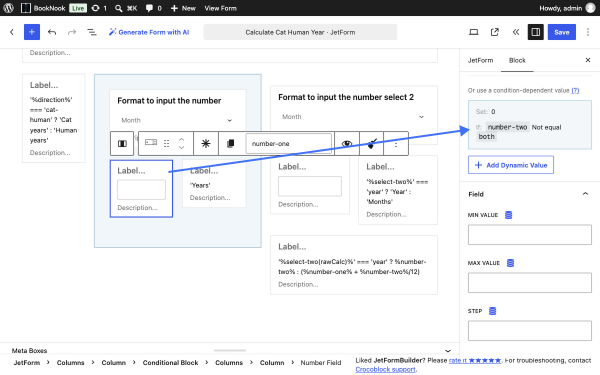Image resolution: width=600 pixels, height=375 pixels.
Task: View form in new tab
Action: tap(495, 32)
